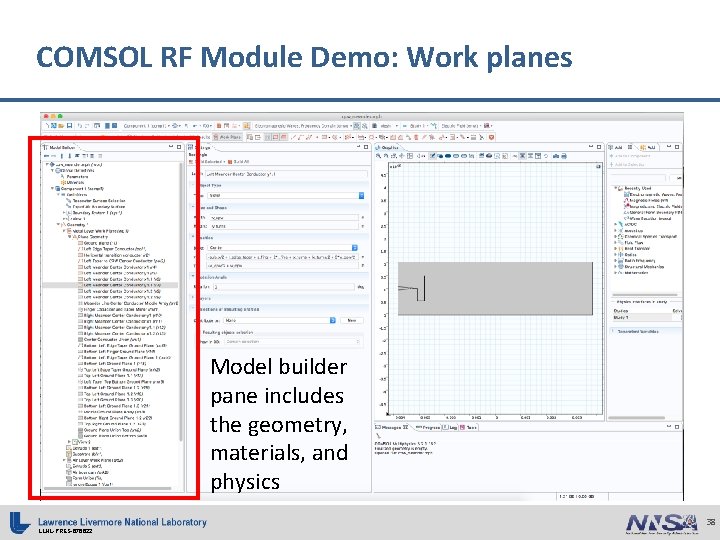Select Optics in physics tree
Viewport: 720px width, 540px height.
click(627, 254)
